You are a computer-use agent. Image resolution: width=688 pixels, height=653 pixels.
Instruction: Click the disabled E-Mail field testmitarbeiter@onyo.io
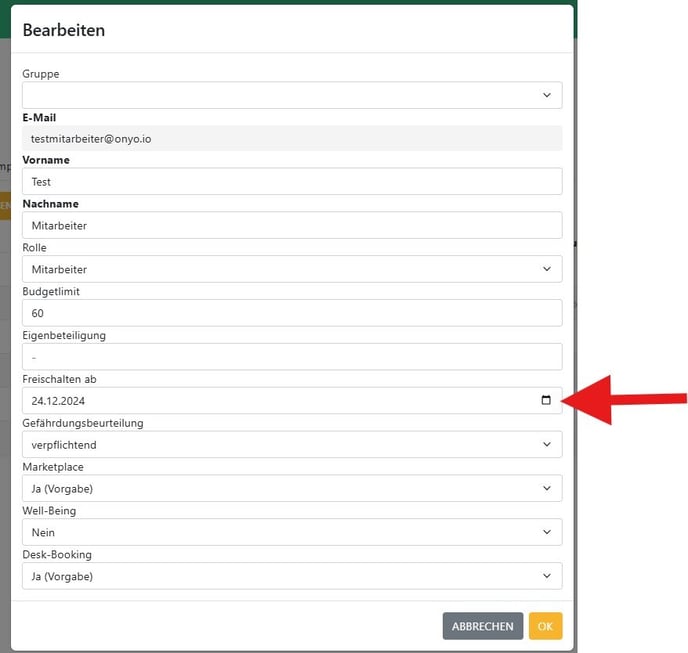pyautogui.click(x=292, y=139)
